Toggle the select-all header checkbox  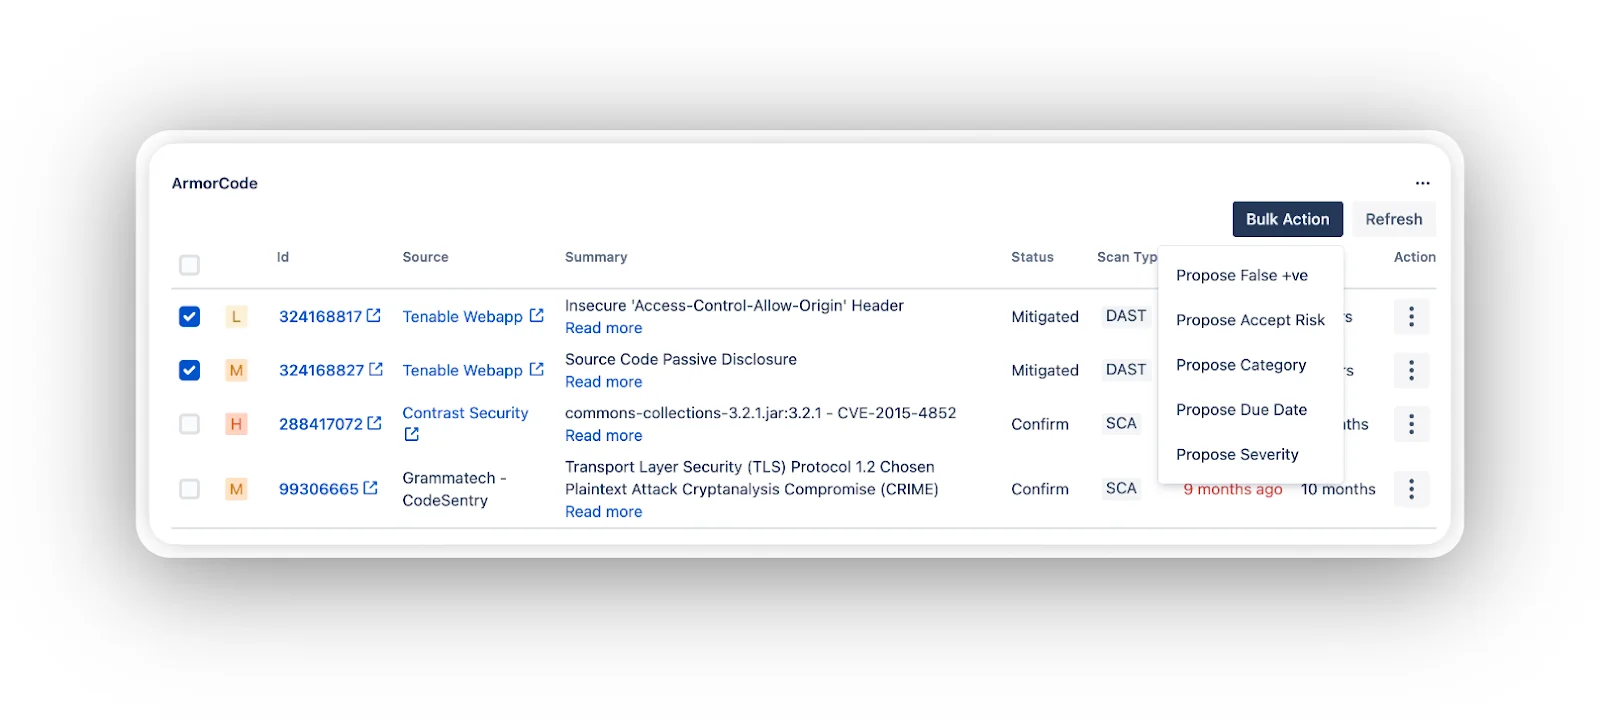coord(189,265)
